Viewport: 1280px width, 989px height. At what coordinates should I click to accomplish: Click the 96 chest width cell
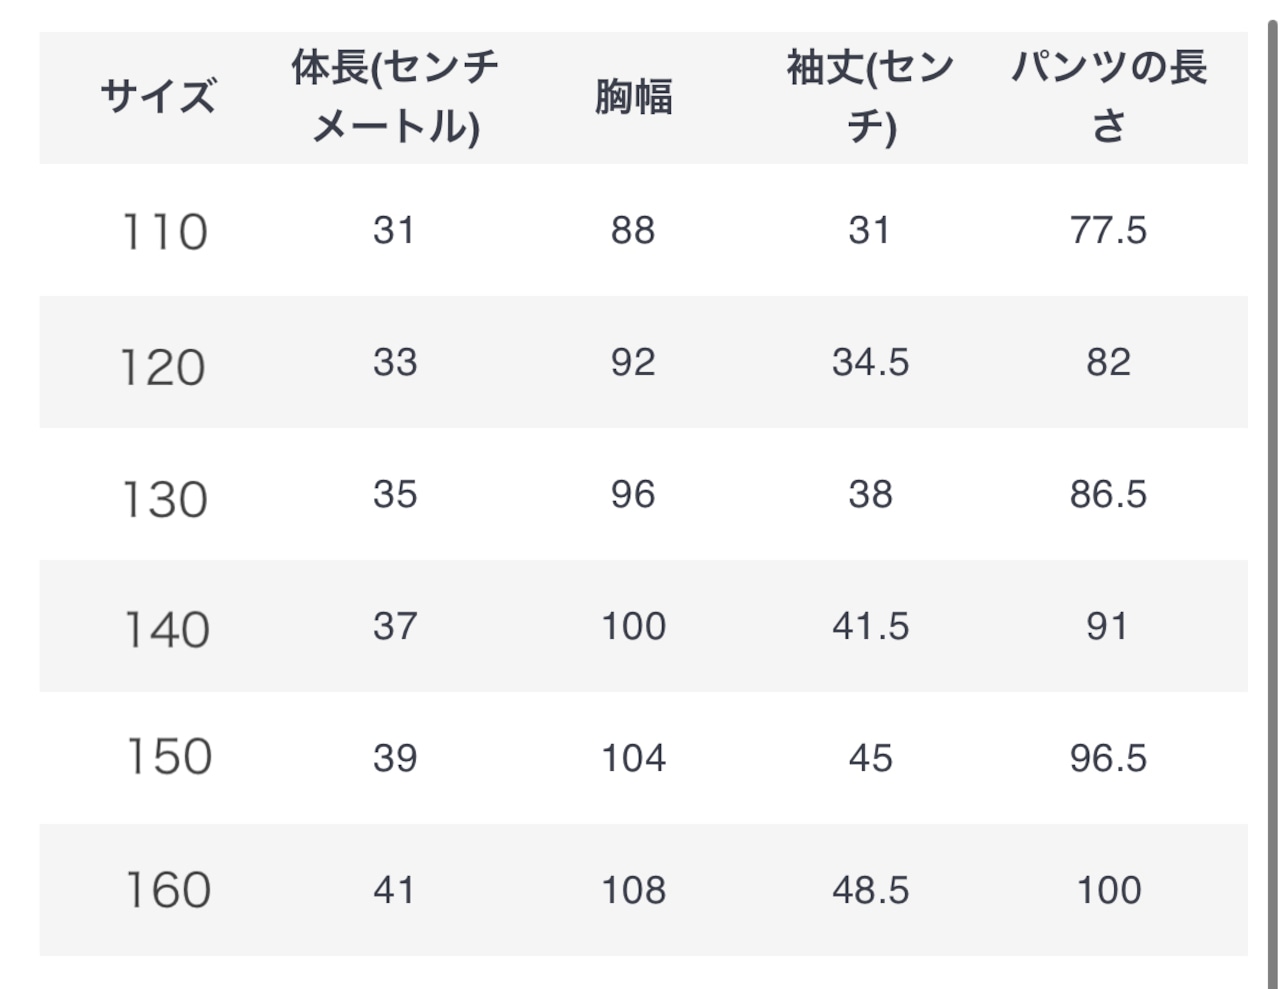coord(633,494)
